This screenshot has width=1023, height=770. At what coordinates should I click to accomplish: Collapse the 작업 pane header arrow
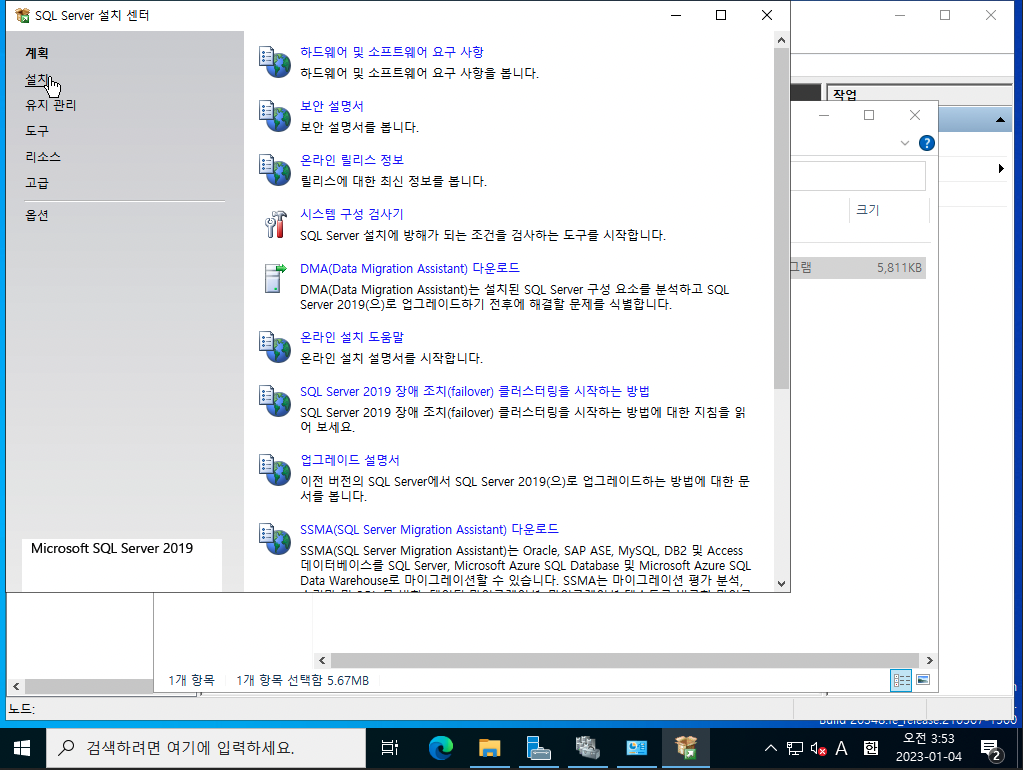(1000, 120)
